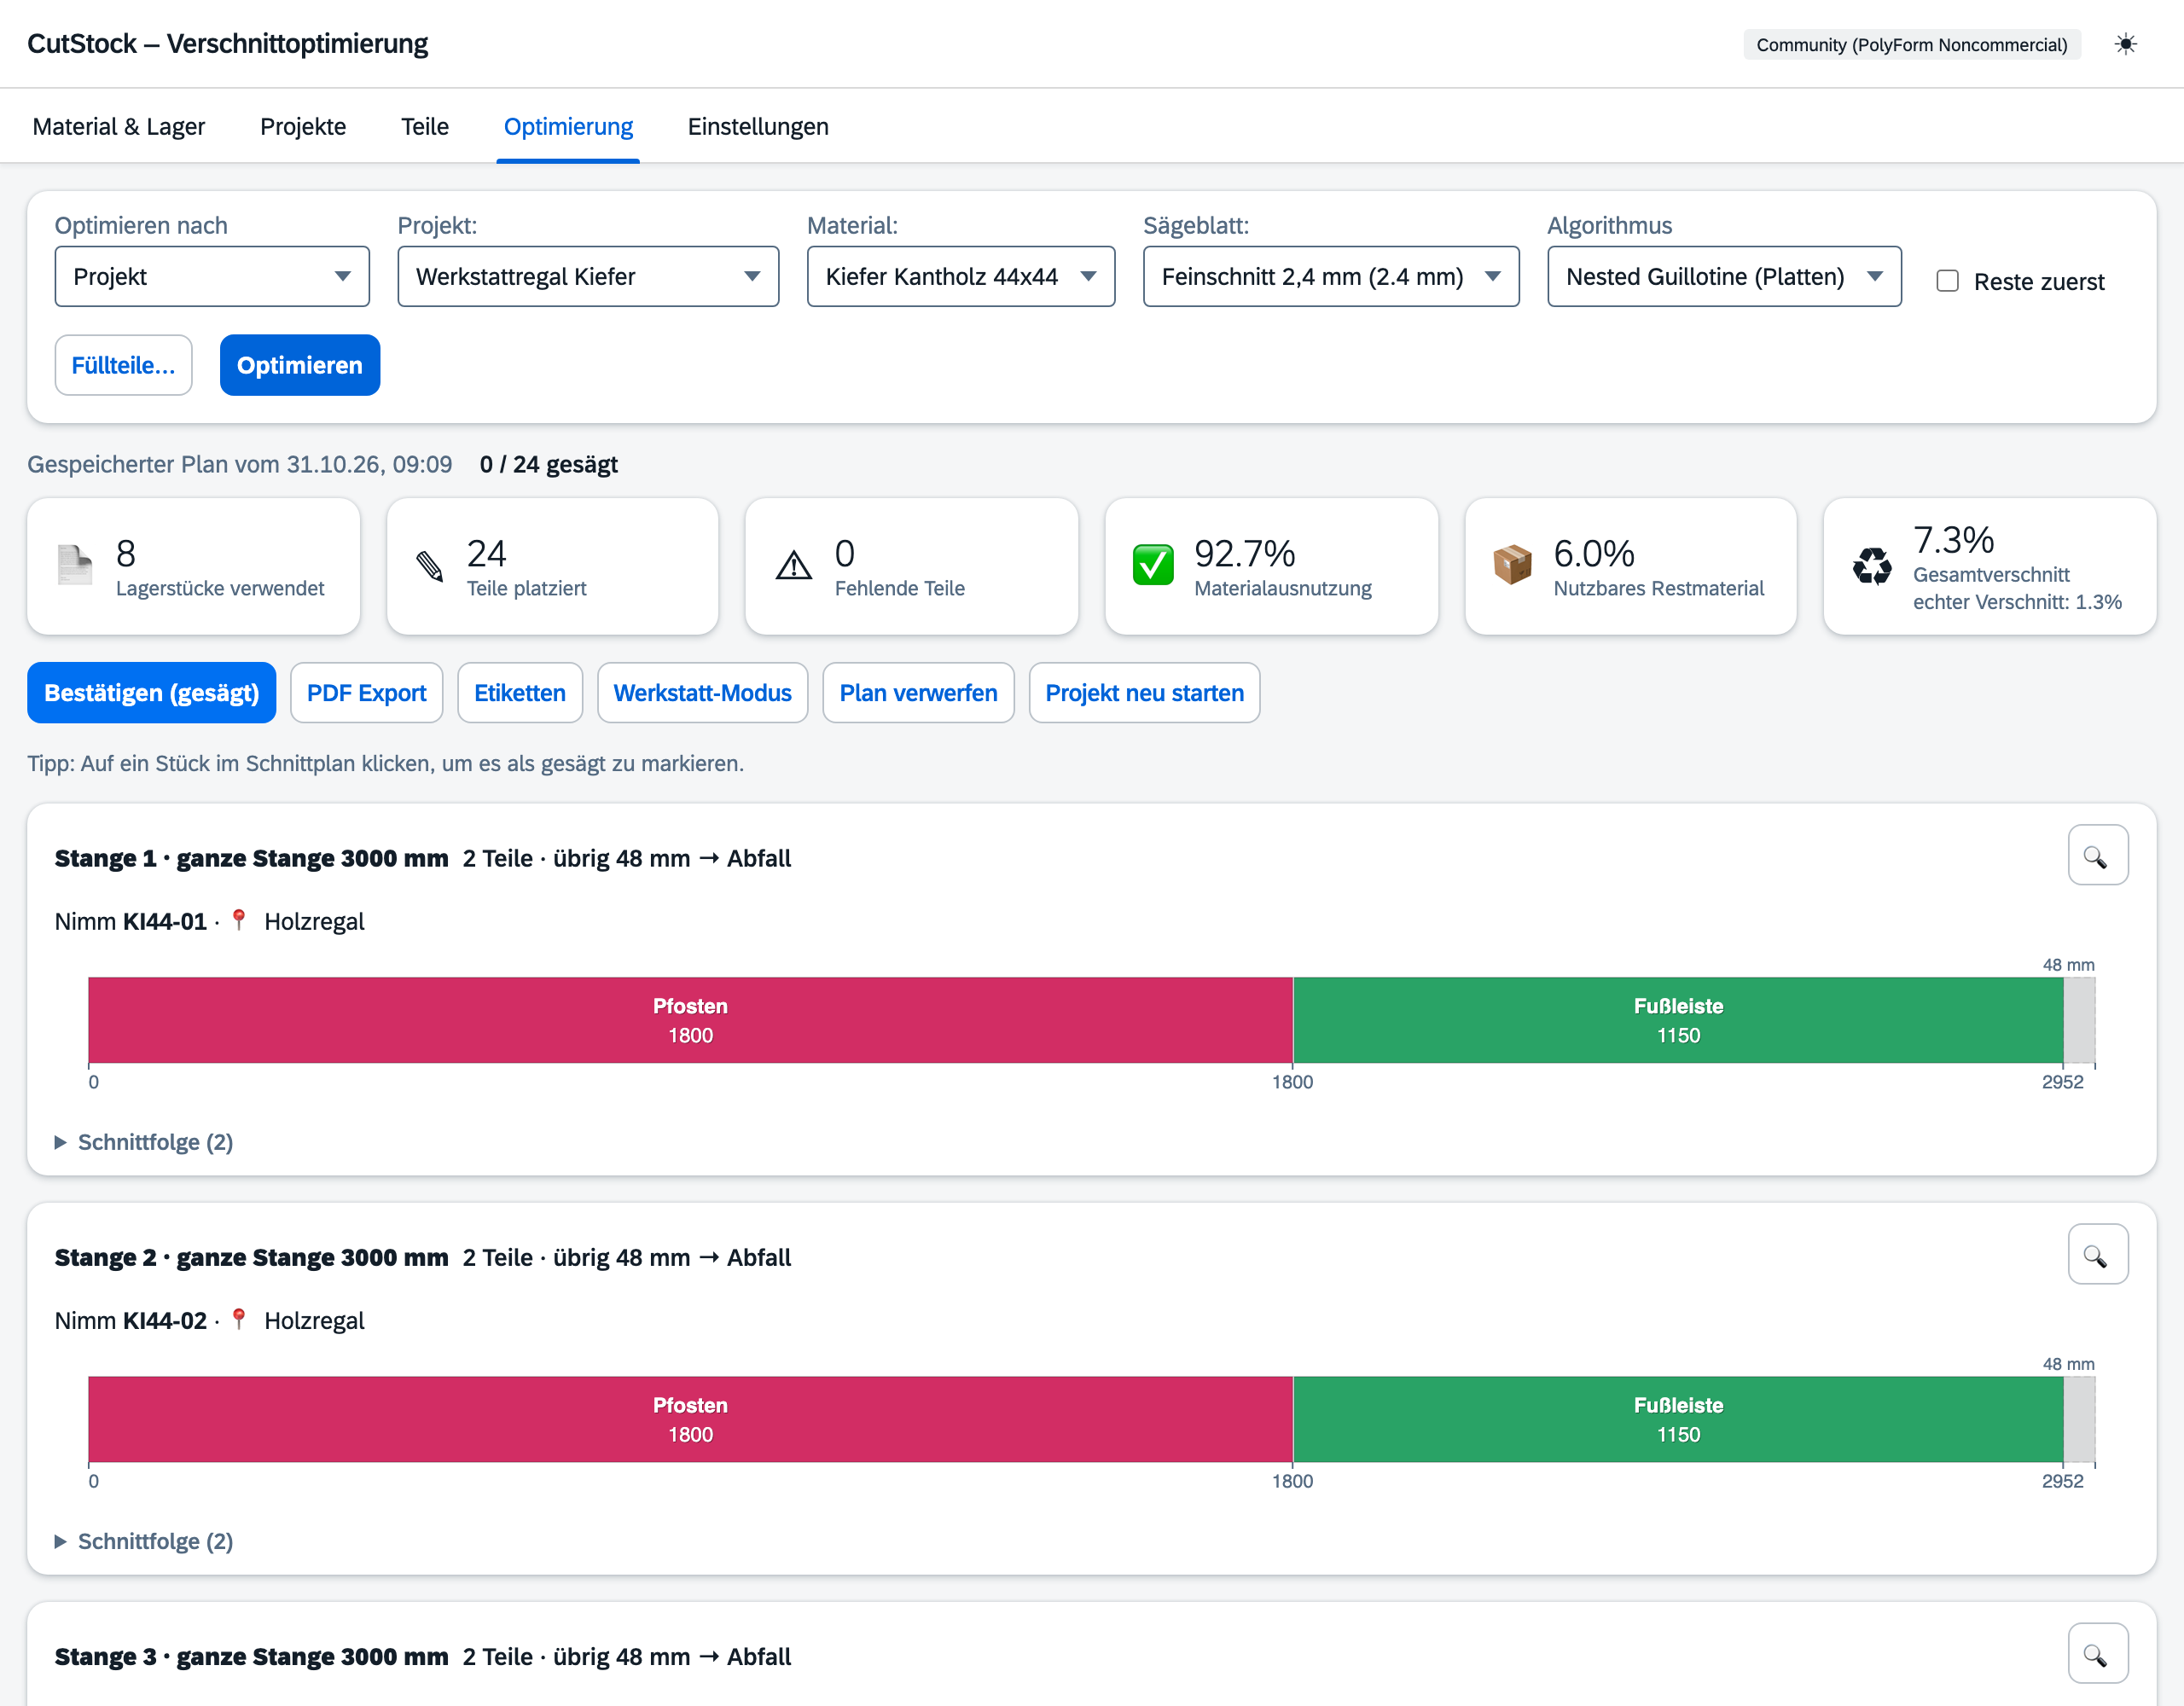This screenshot has height=1706, width=2184.
Task: Click the Etiketten button
Action: pos(520,693)
